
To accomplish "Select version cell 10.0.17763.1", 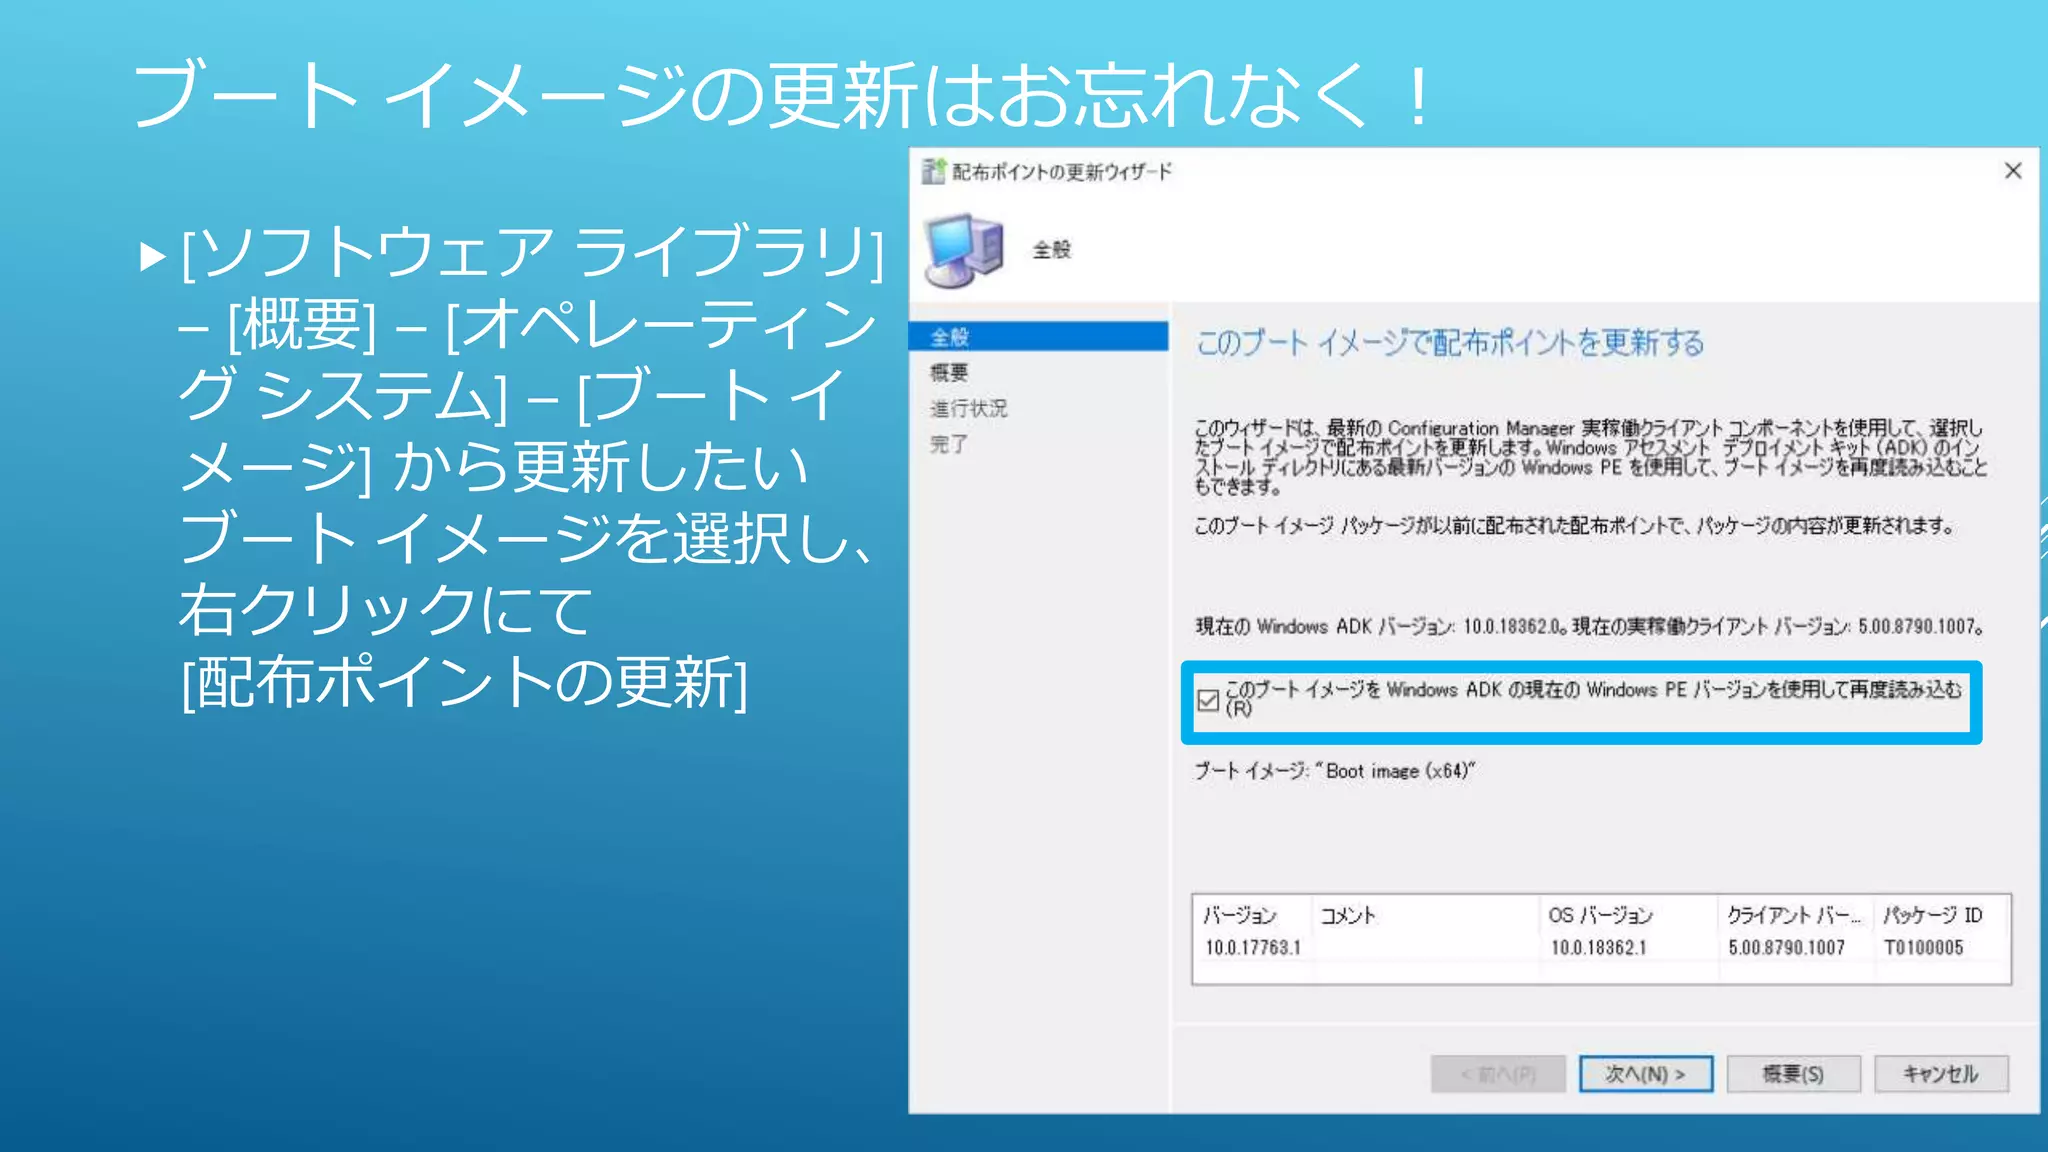I will point(1253,947).
